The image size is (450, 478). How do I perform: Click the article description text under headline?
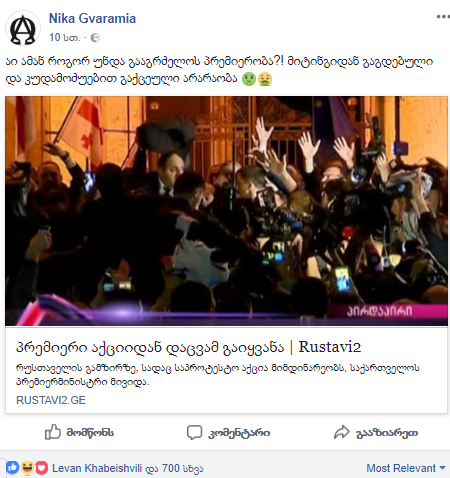click(218, 375)
